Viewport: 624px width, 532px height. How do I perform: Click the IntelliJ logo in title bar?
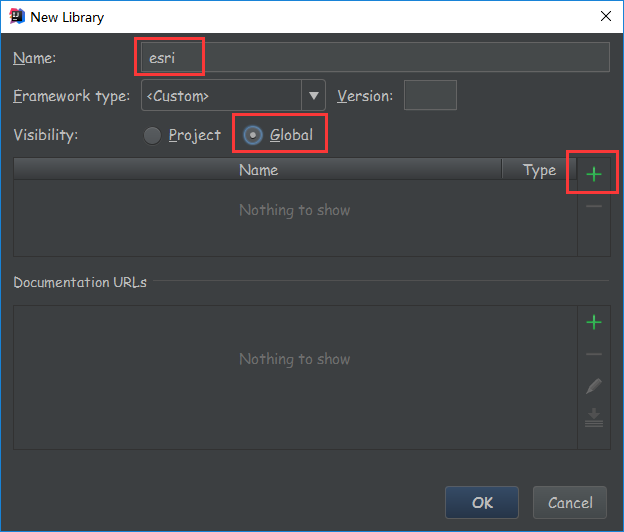tap(17, 17)
